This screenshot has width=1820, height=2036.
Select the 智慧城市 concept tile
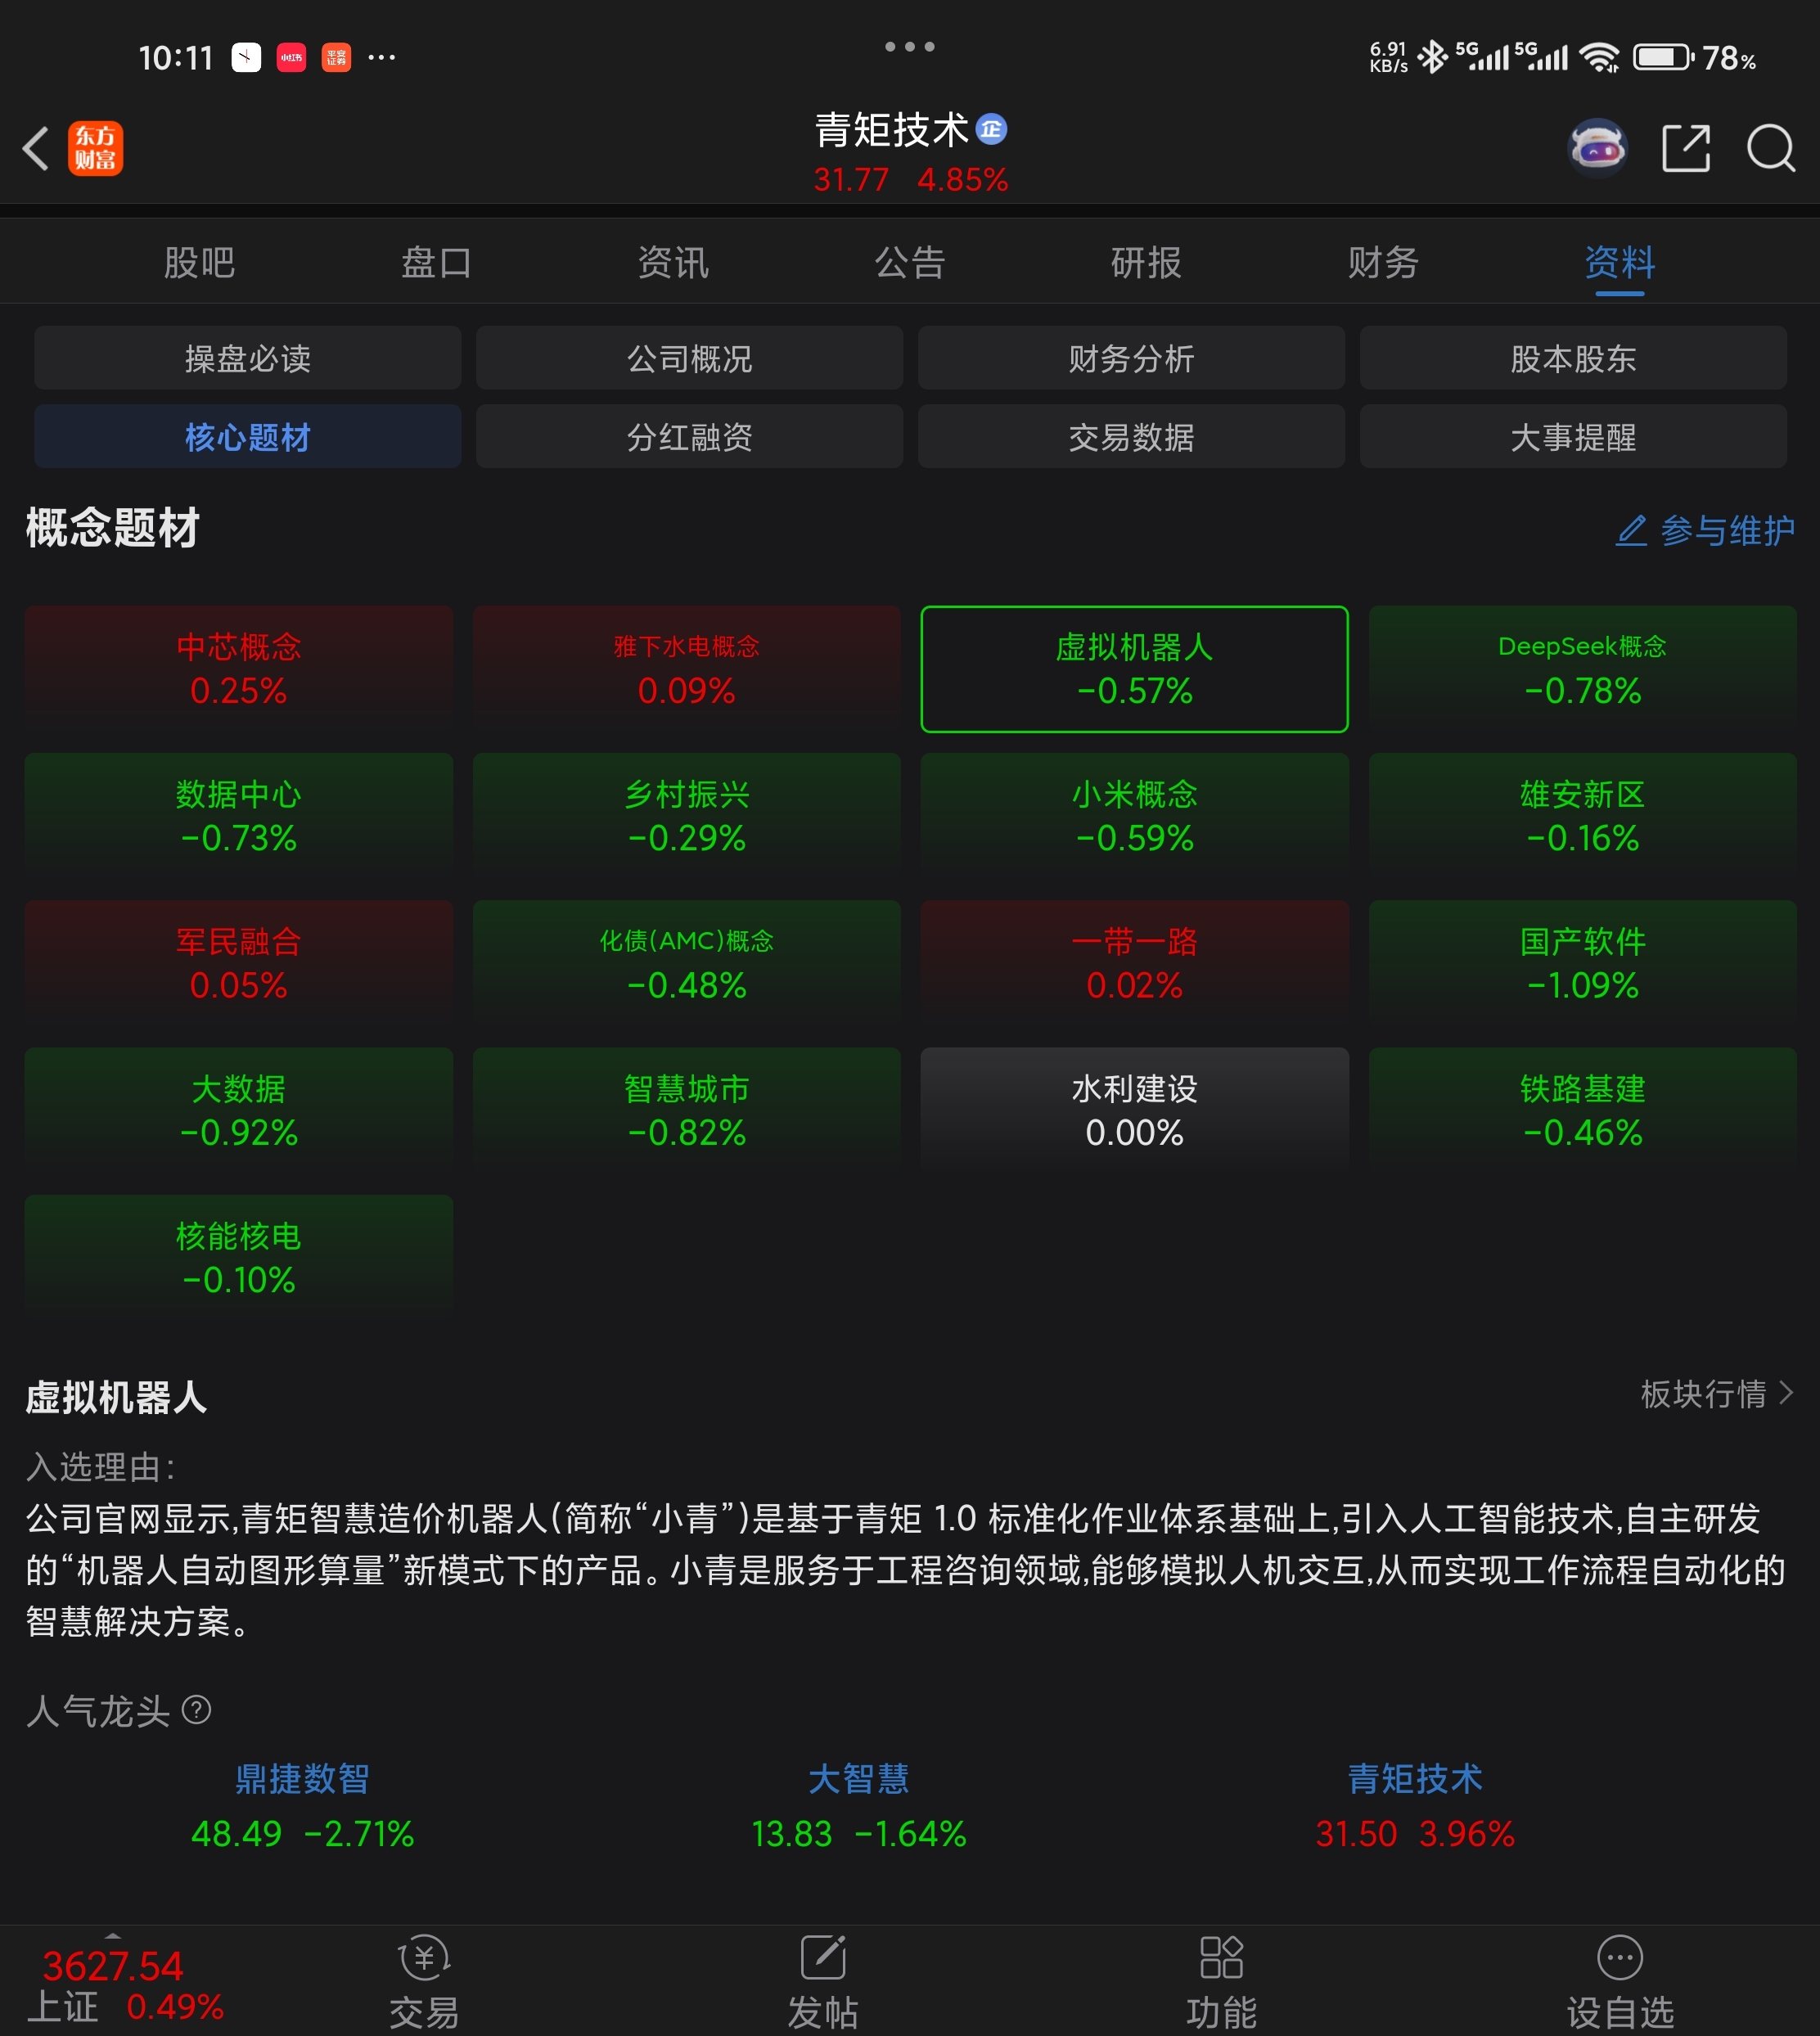687,1110
